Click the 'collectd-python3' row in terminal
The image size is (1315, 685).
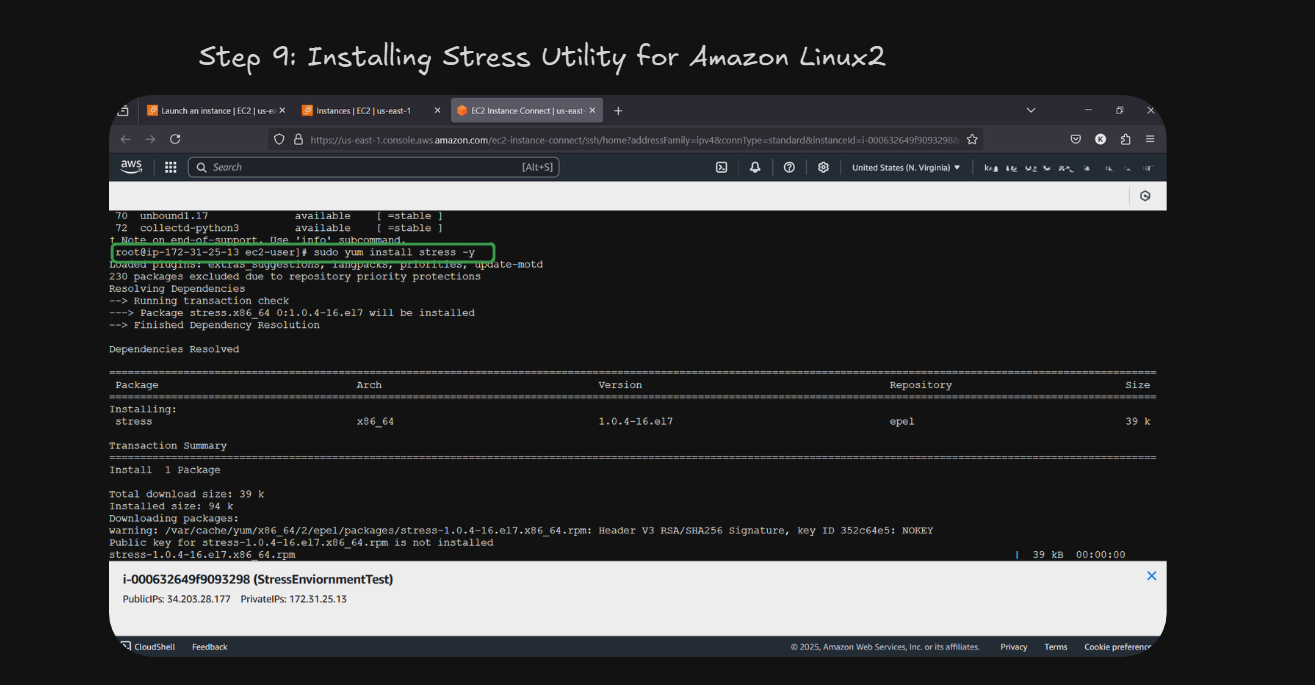click(x=278, y=228)
